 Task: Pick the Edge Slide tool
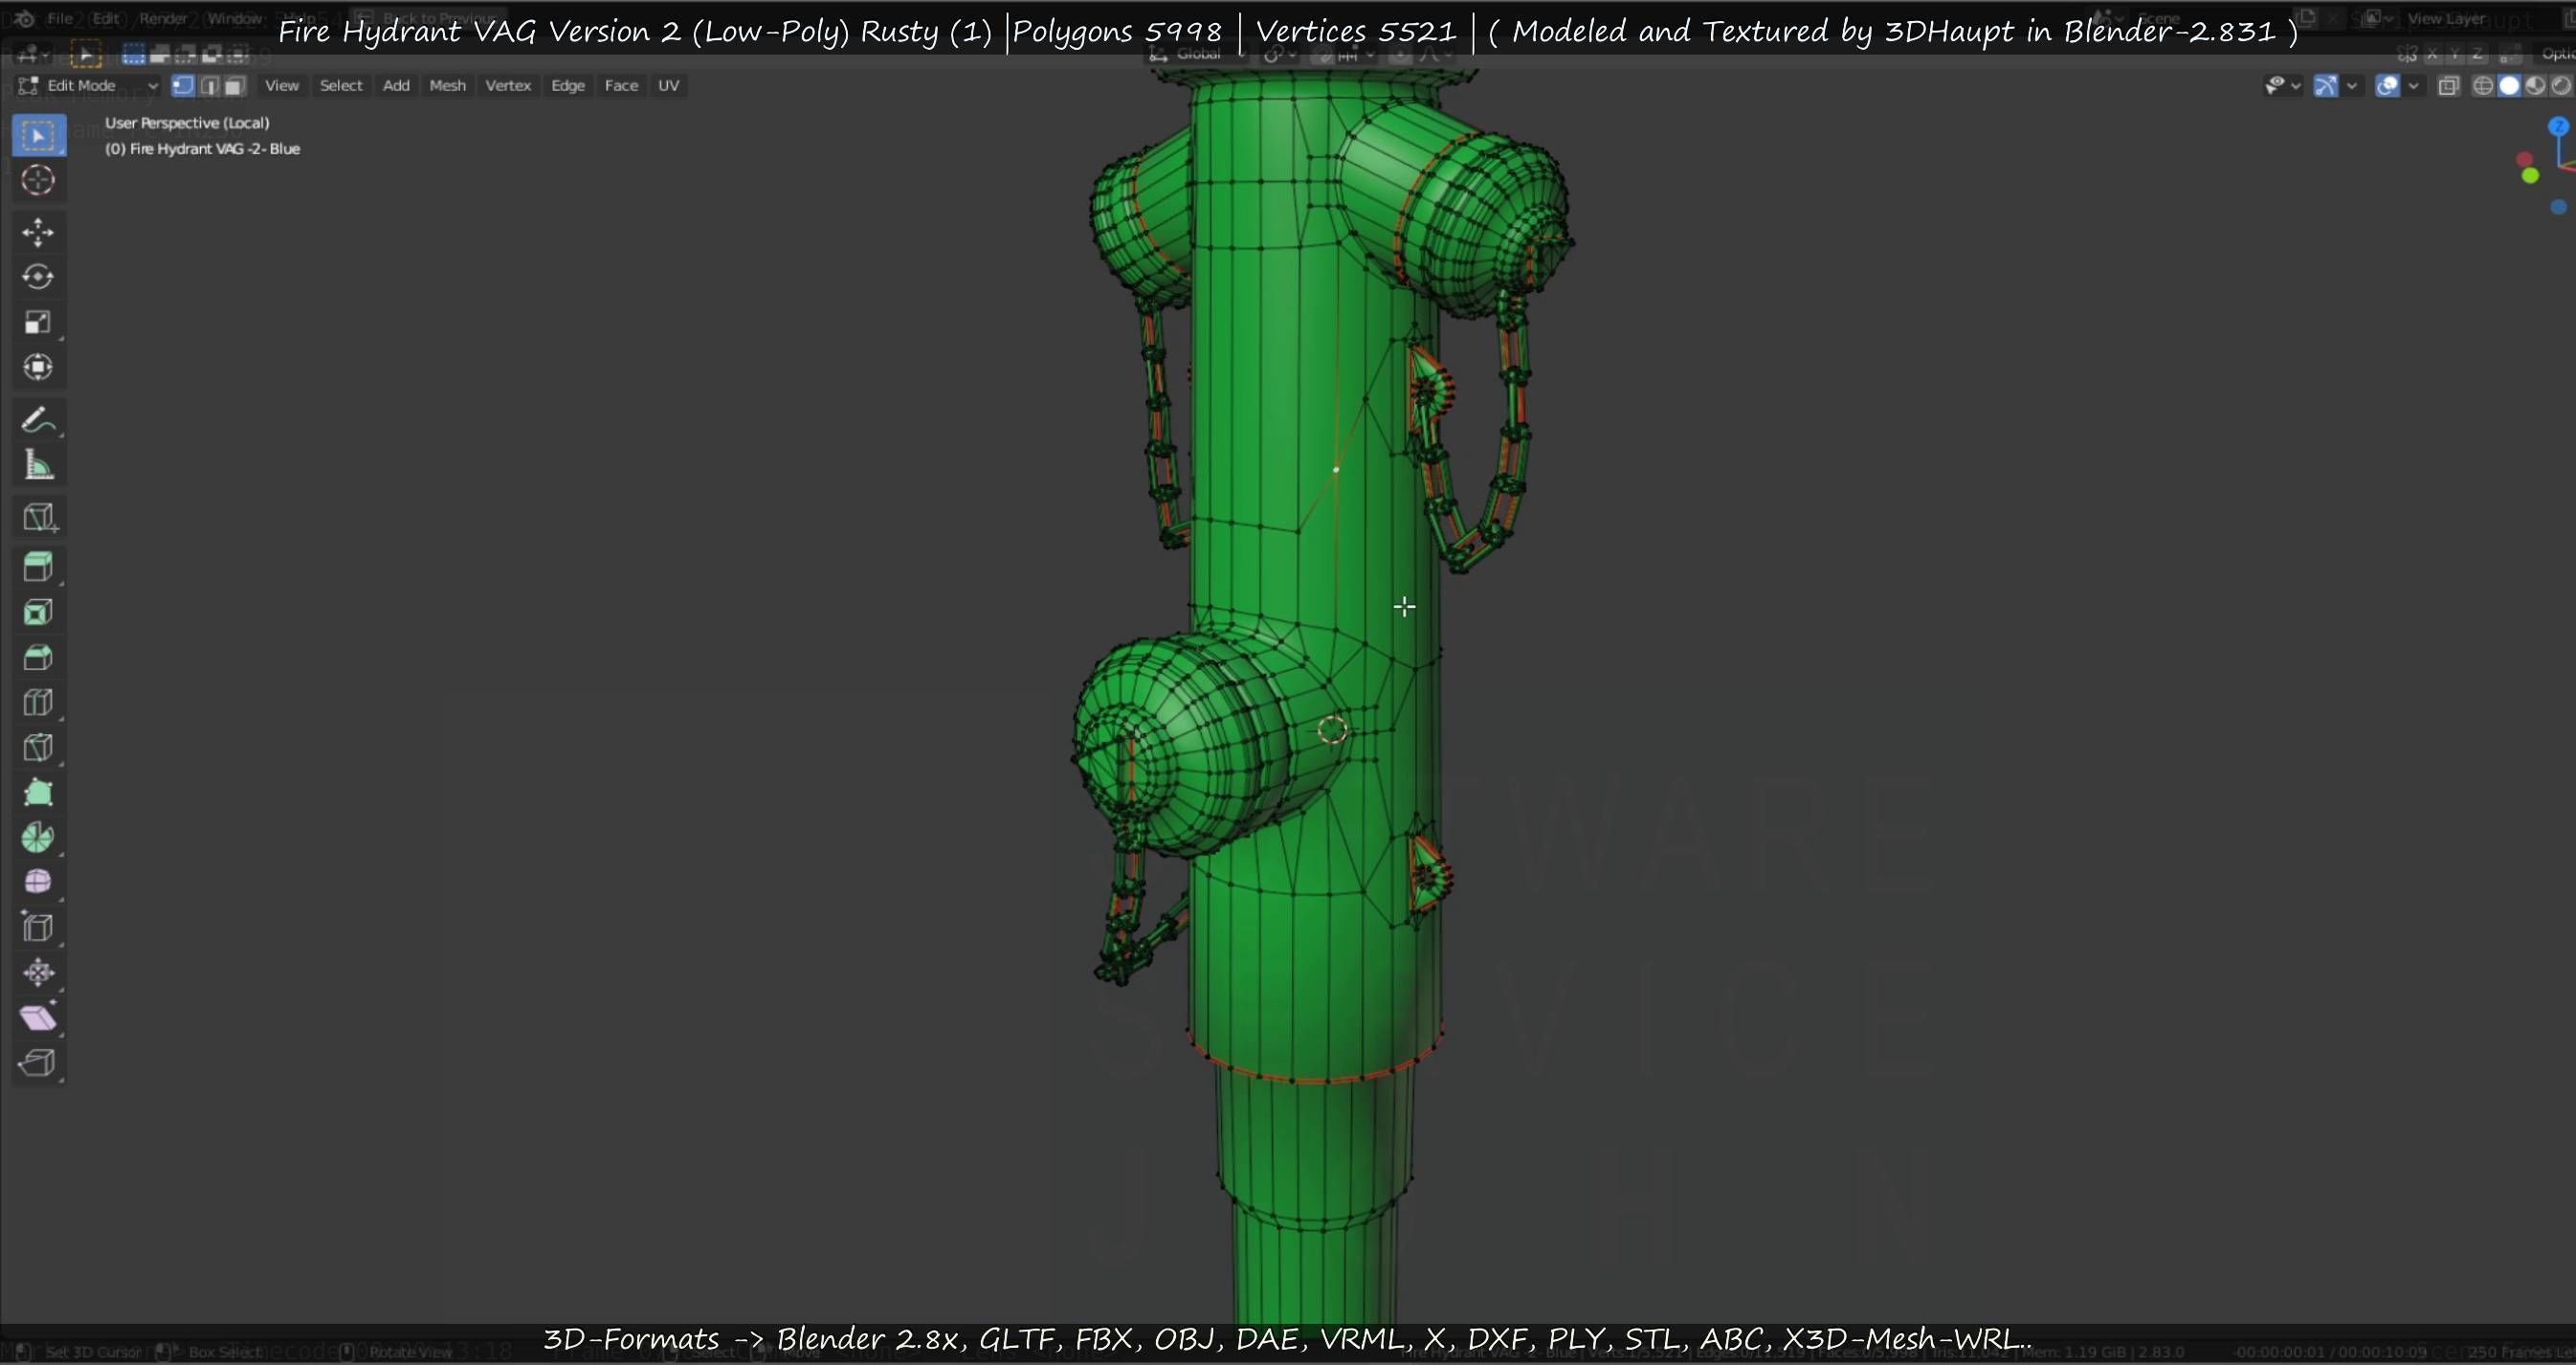coord(39,927)
